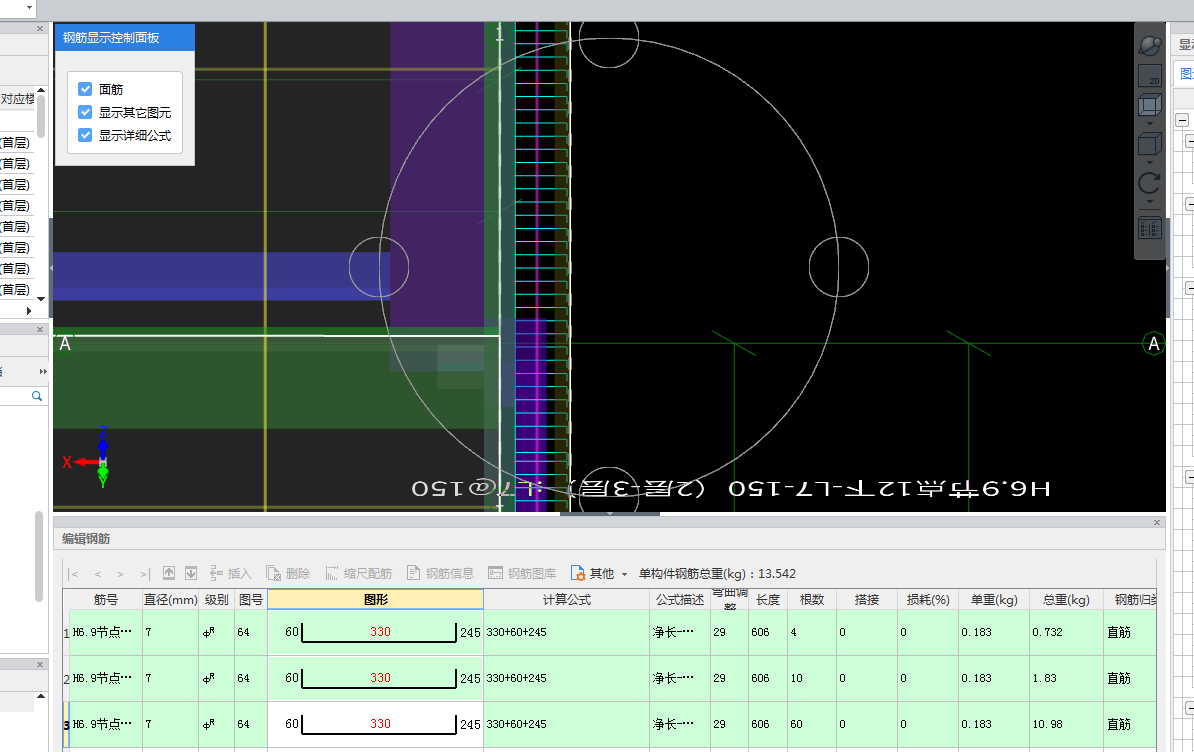Open 其他 dropdown menu
Viewport: 1194px width, 752px height.
599,573
